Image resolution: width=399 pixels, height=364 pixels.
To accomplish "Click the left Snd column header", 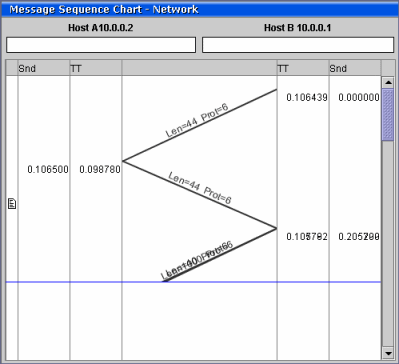I will pyautogui.click(x=44, y=68).
